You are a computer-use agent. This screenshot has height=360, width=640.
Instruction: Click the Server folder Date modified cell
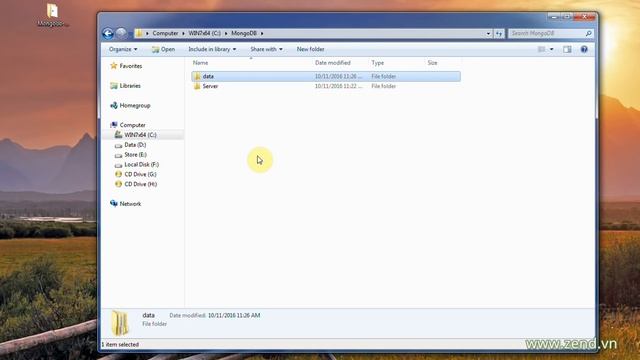coord(338,86)
